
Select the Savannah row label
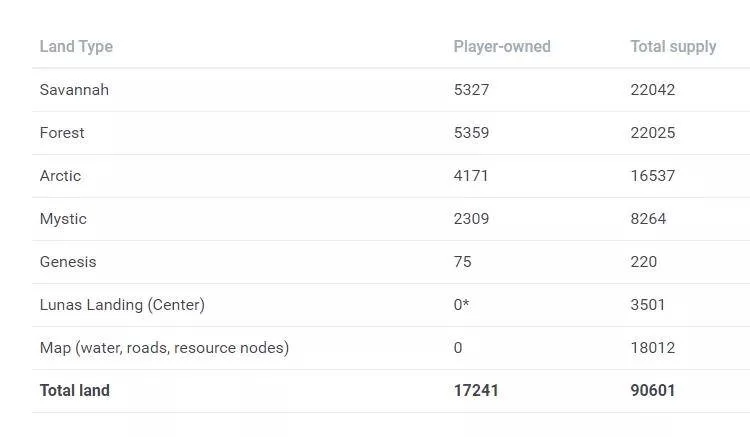[74, 90]
